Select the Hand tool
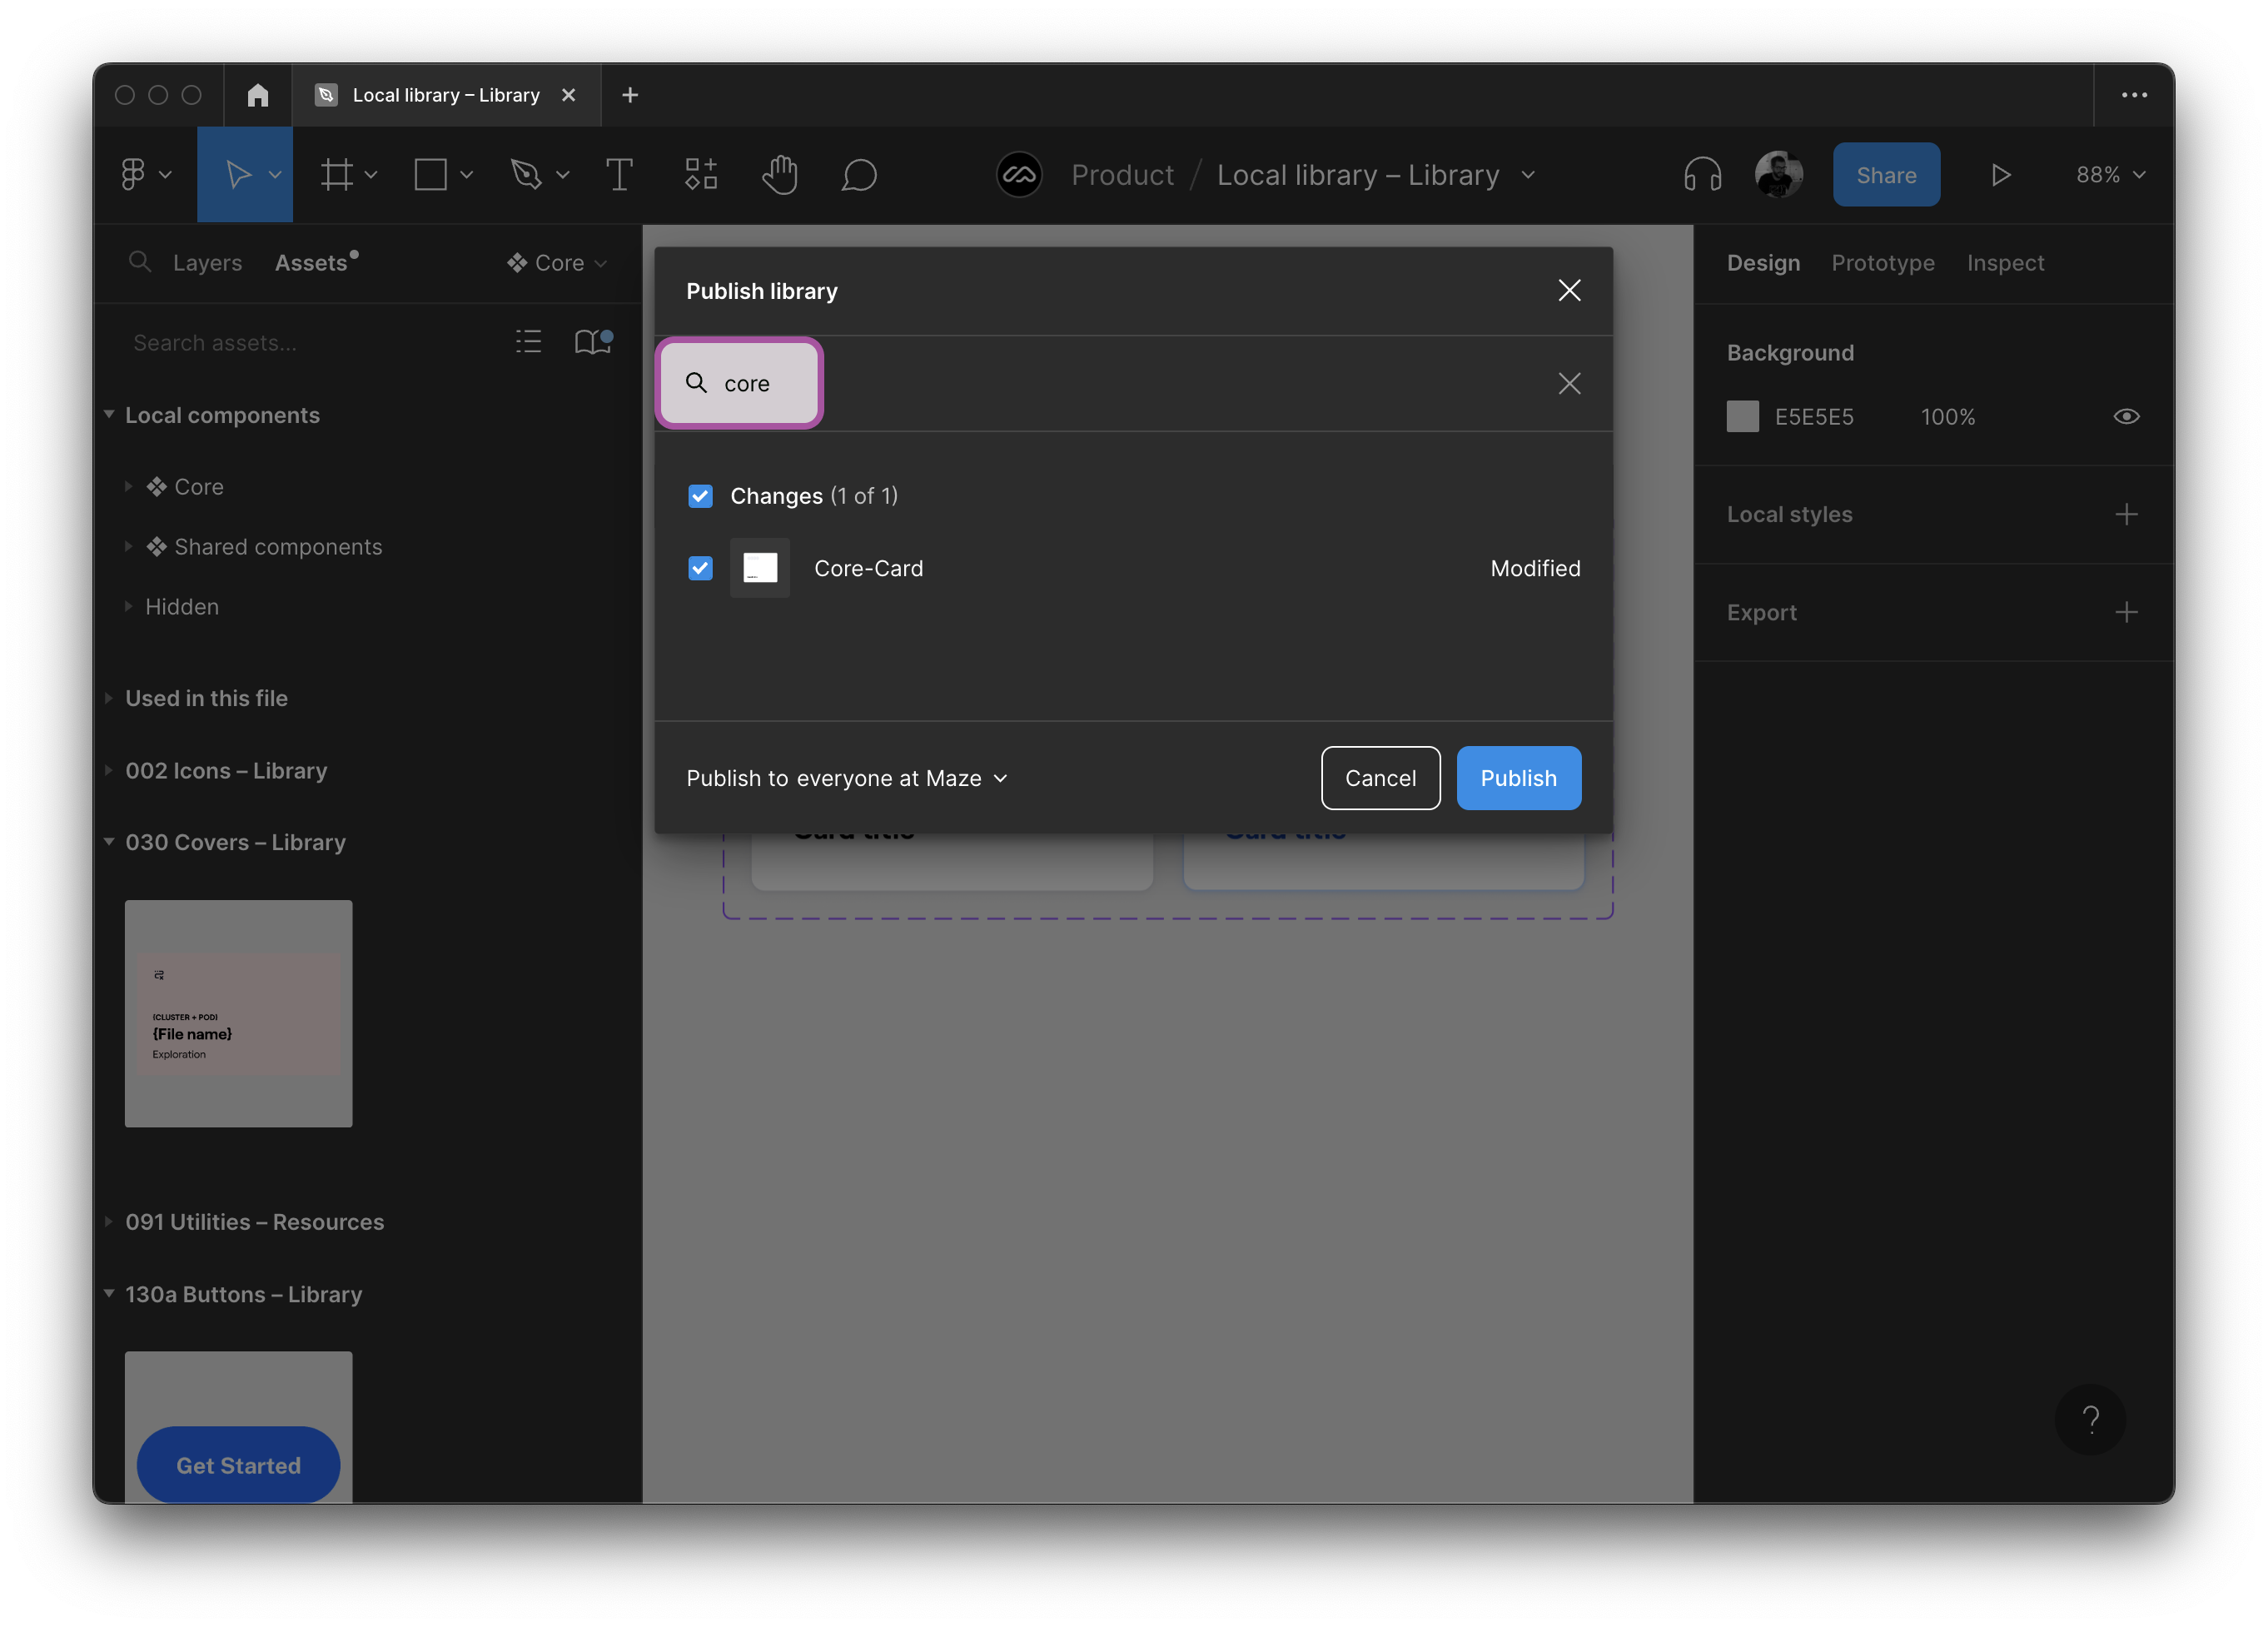 (x=779, y=175)
